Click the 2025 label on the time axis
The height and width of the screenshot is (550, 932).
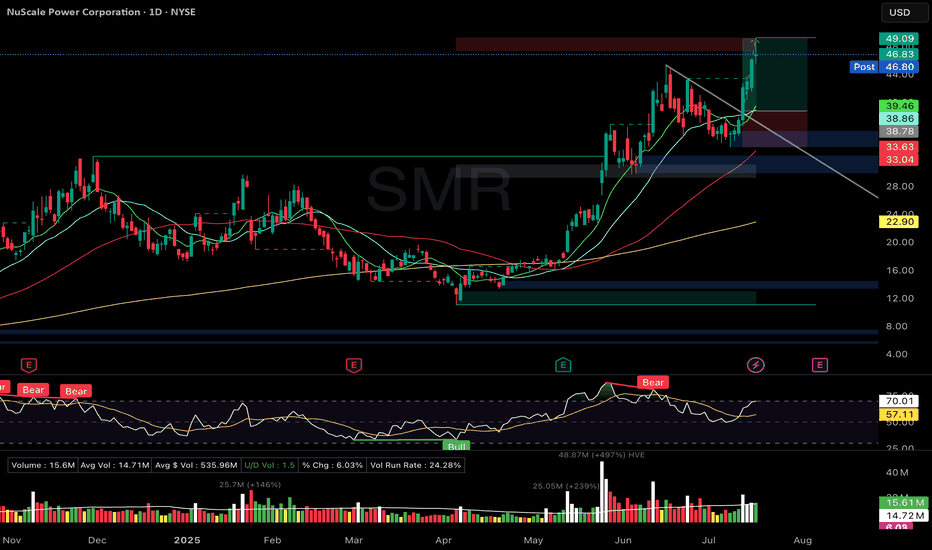pyautogui.click(x=187, y=540)
